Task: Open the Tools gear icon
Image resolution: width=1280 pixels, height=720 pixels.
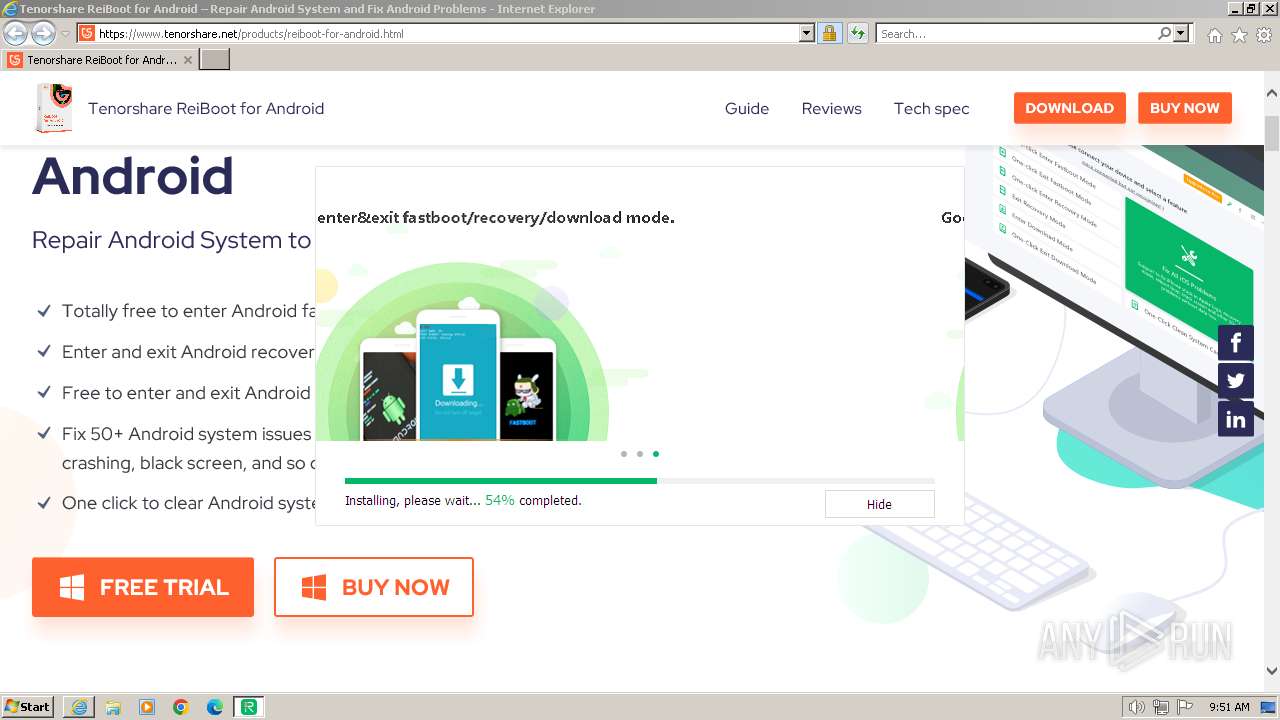Action: (x=1264, y=35)
